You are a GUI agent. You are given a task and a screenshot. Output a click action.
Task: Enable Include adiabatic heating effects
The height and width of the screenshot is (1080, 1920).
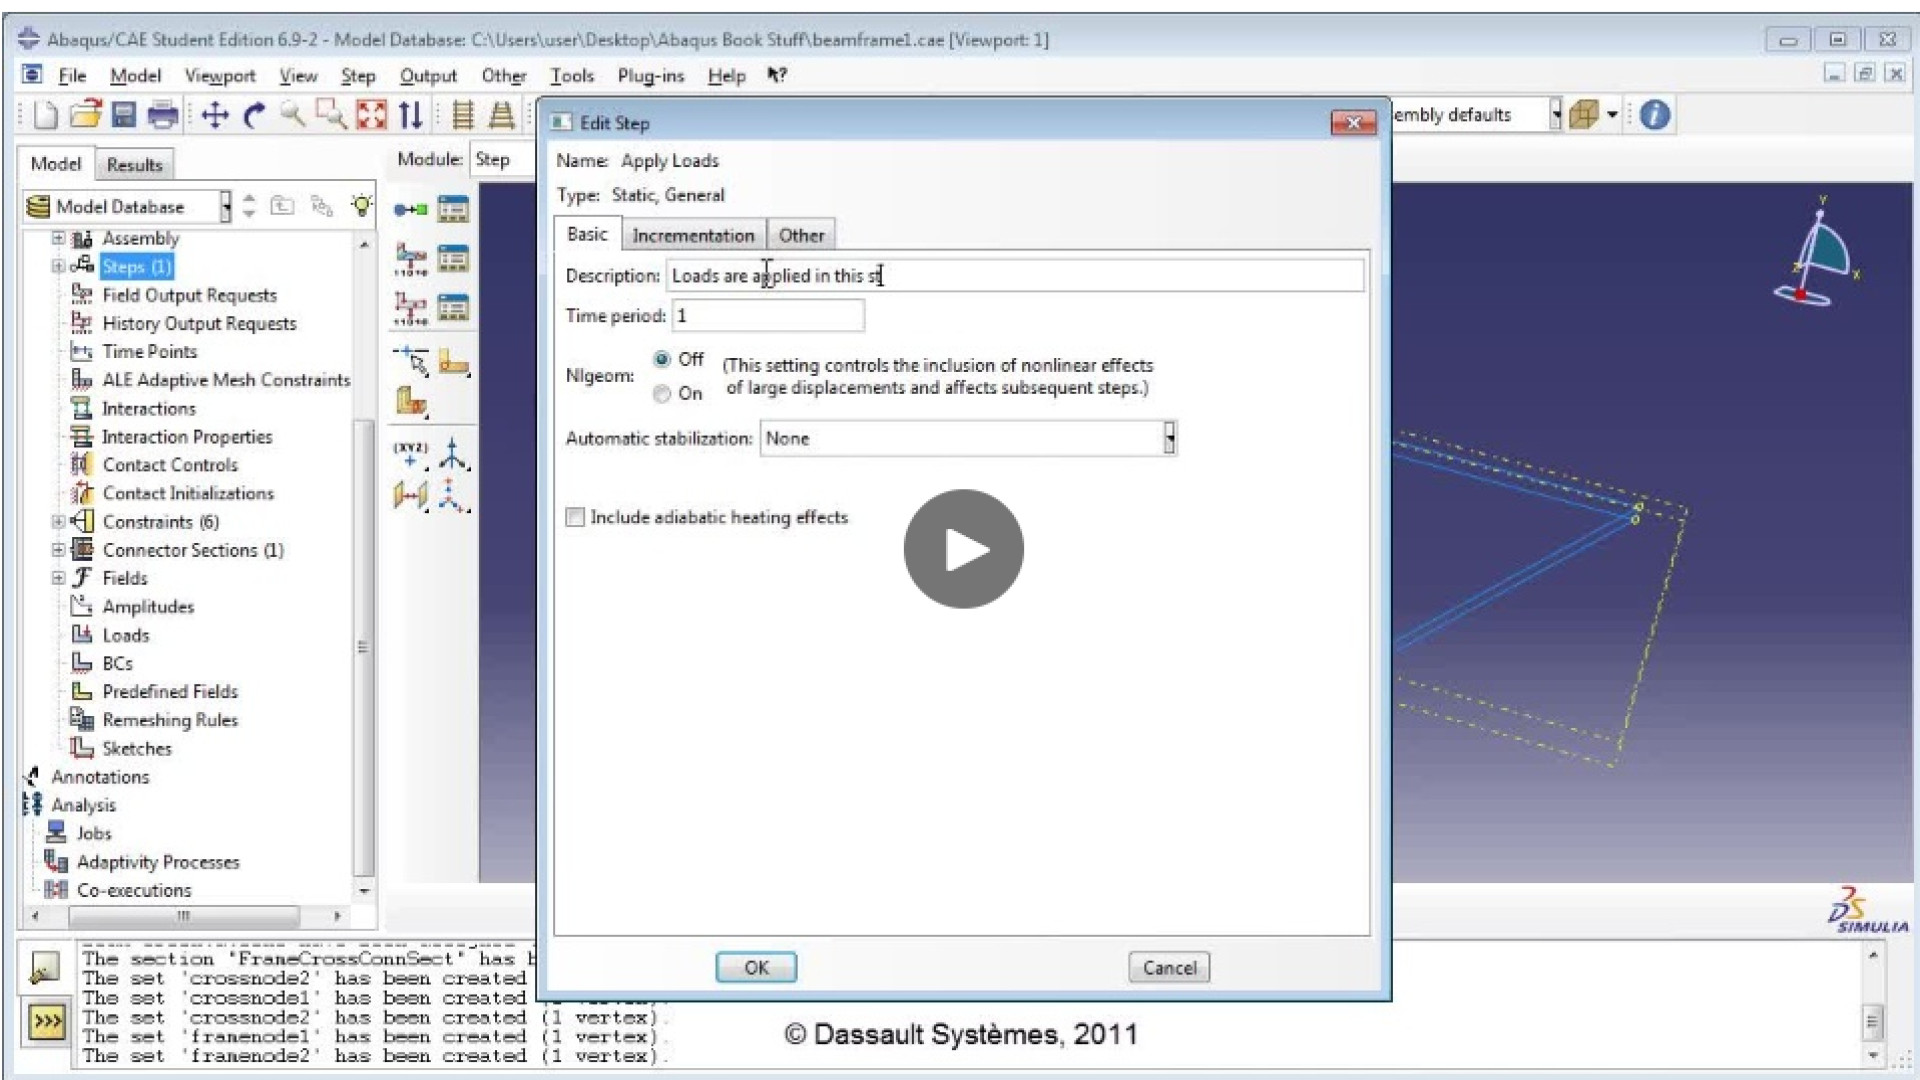pos(575,517)
